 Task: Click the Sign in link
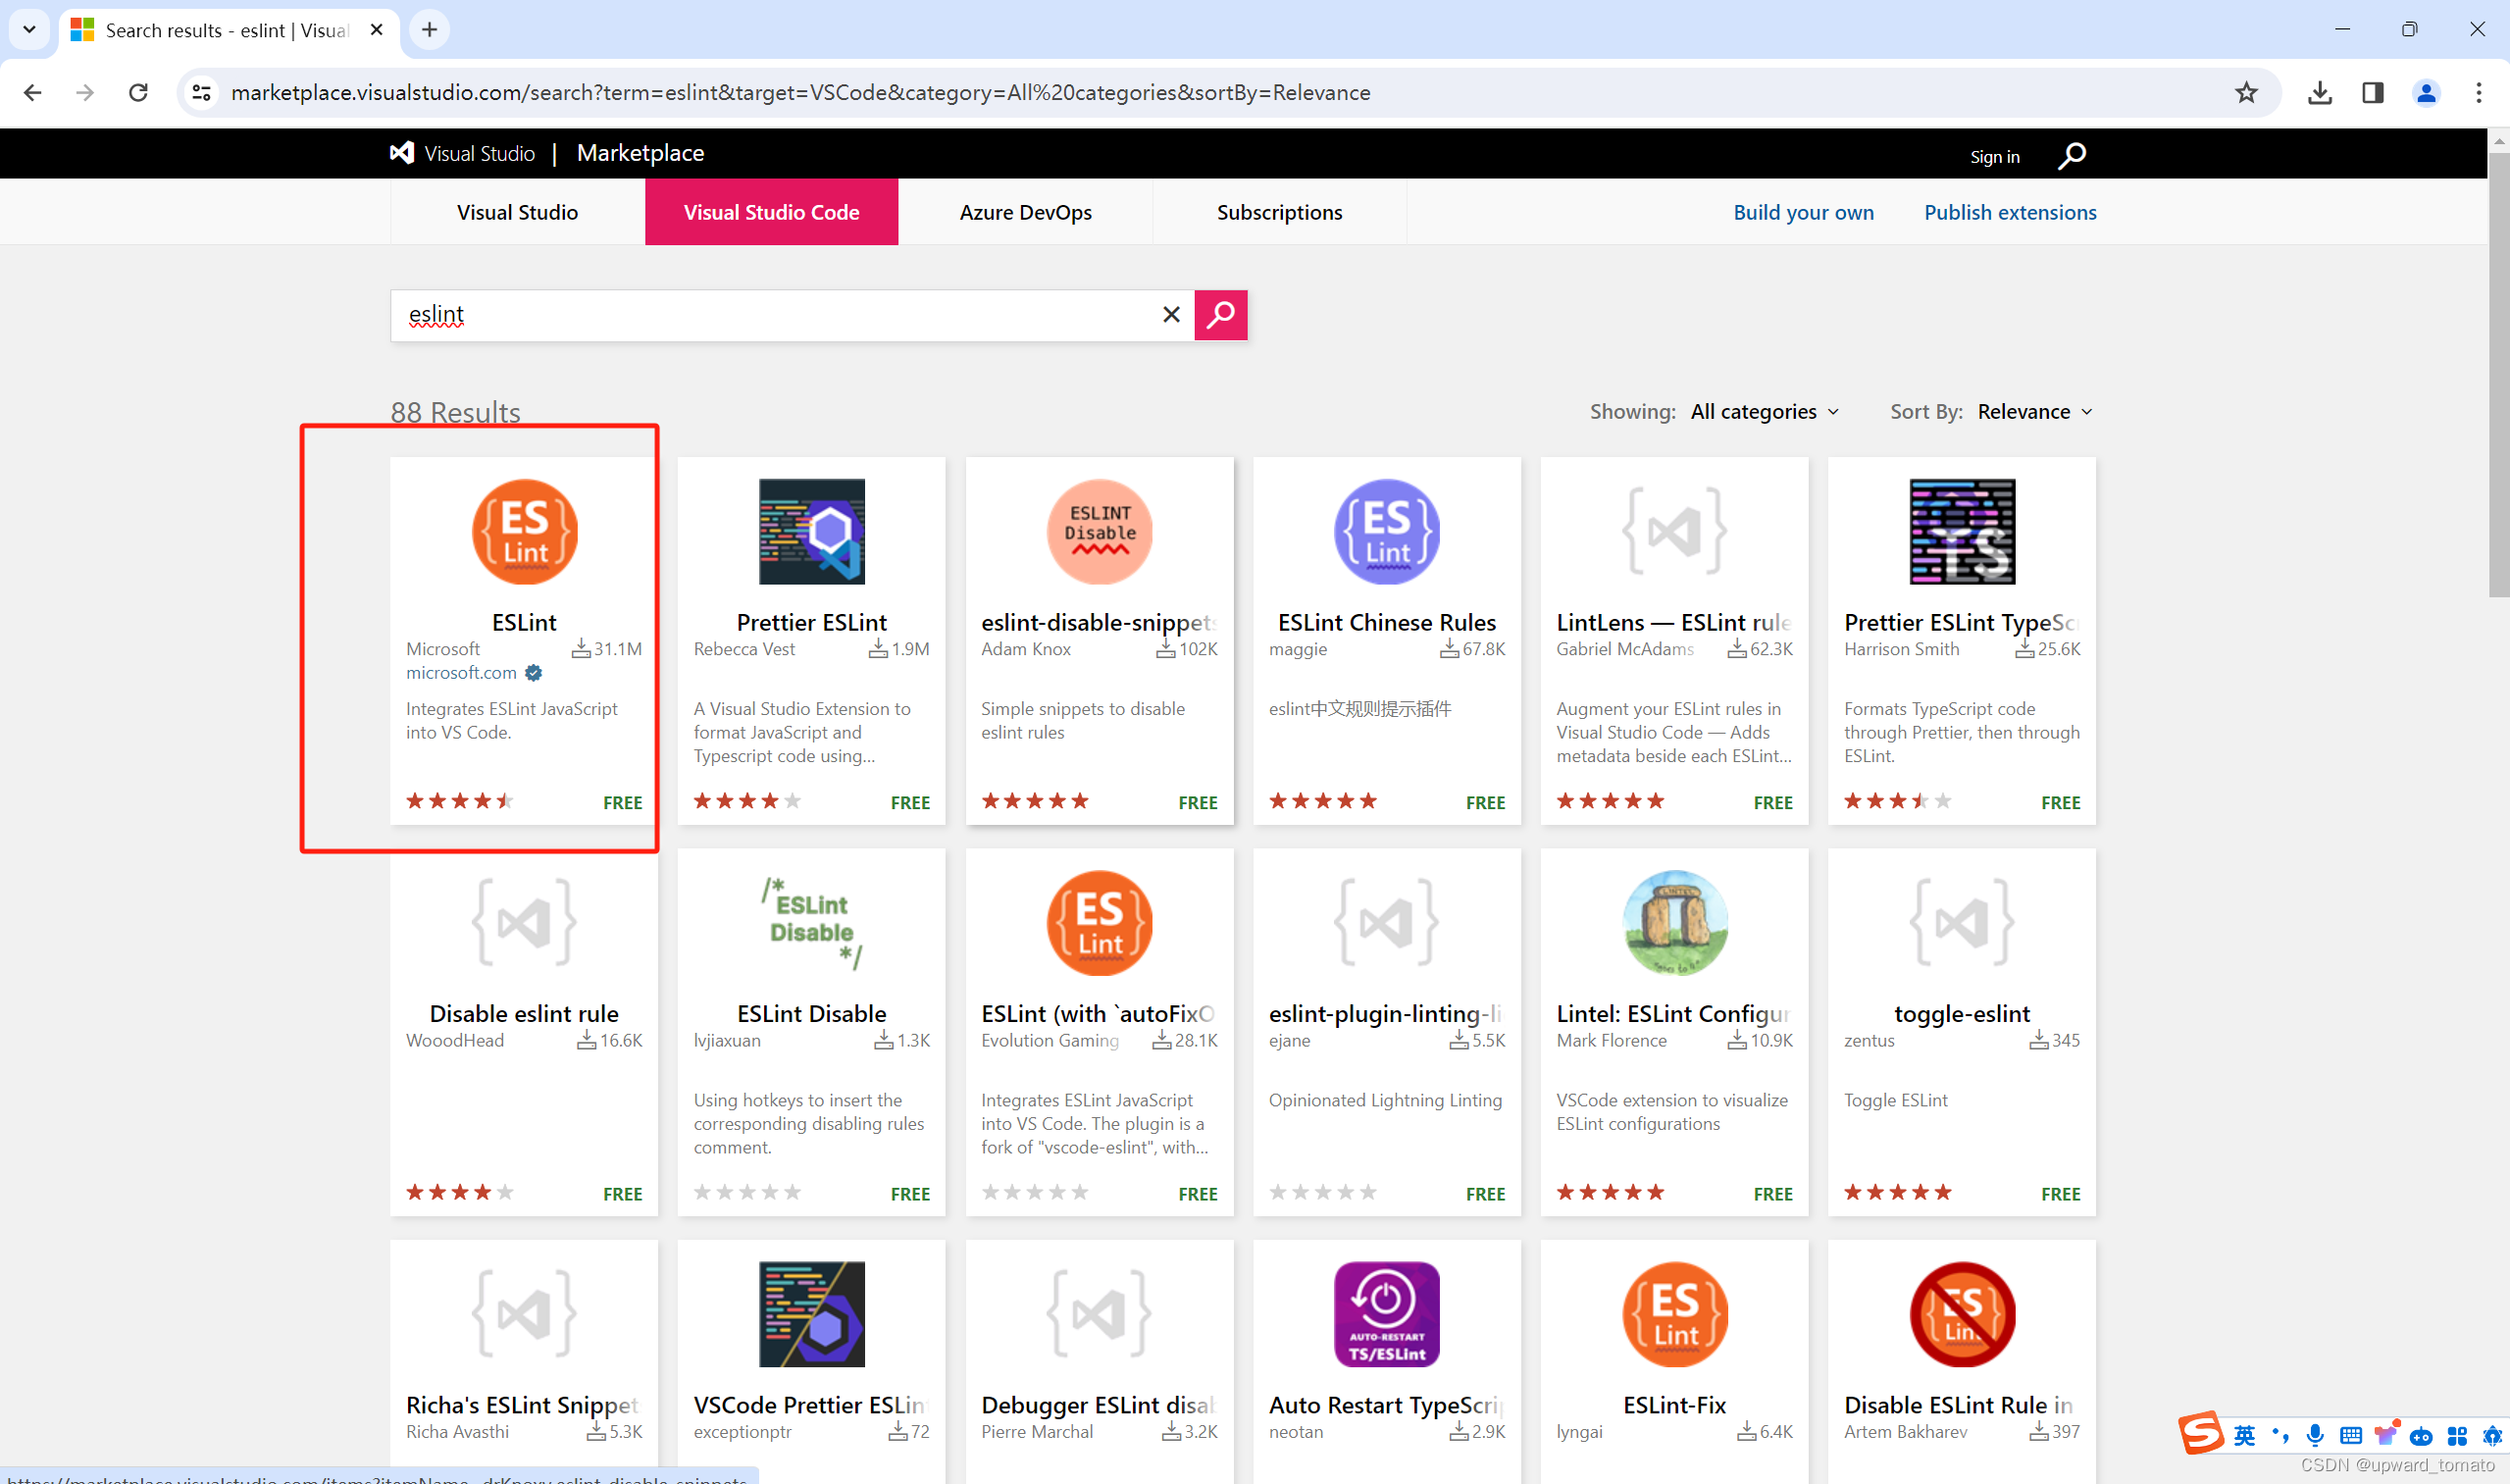point(1994,157)
